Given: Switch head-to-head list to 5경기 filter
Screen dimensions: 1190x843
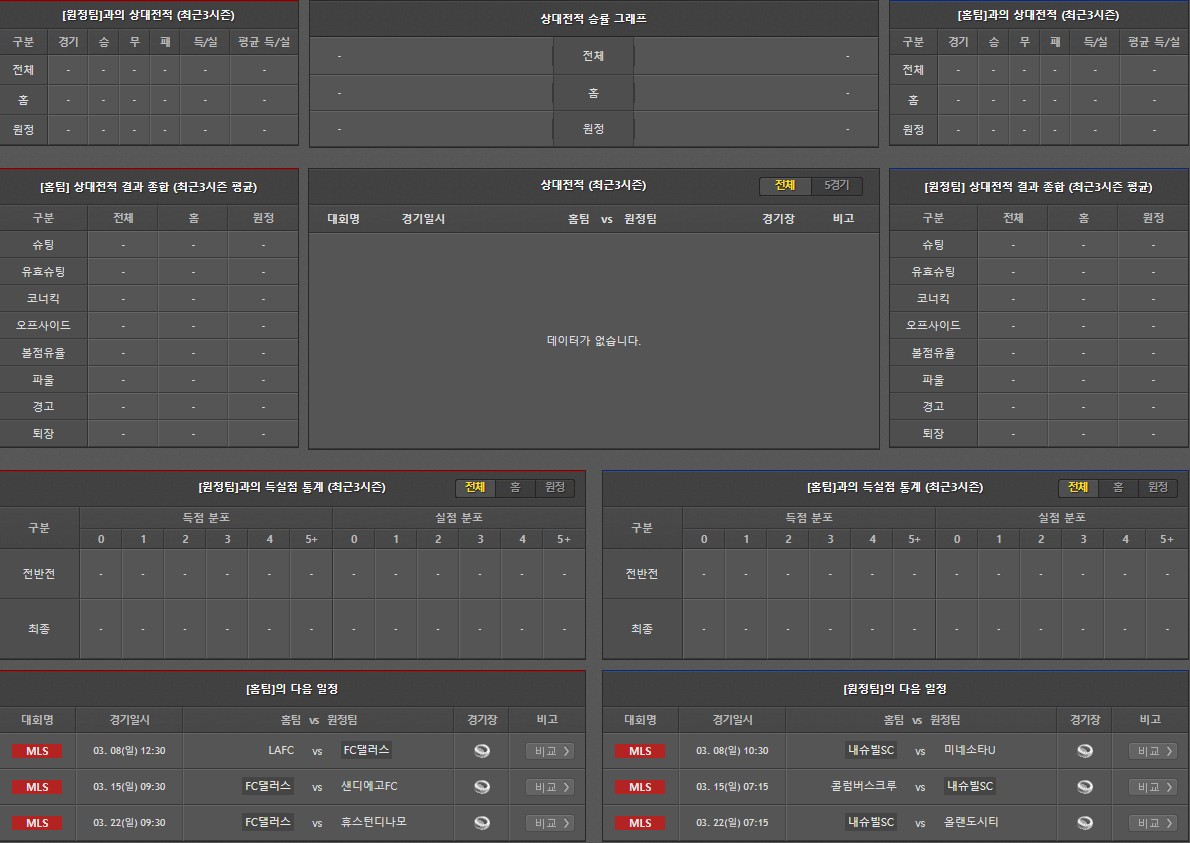Looking at the screenshot, I should pos(836,186).
